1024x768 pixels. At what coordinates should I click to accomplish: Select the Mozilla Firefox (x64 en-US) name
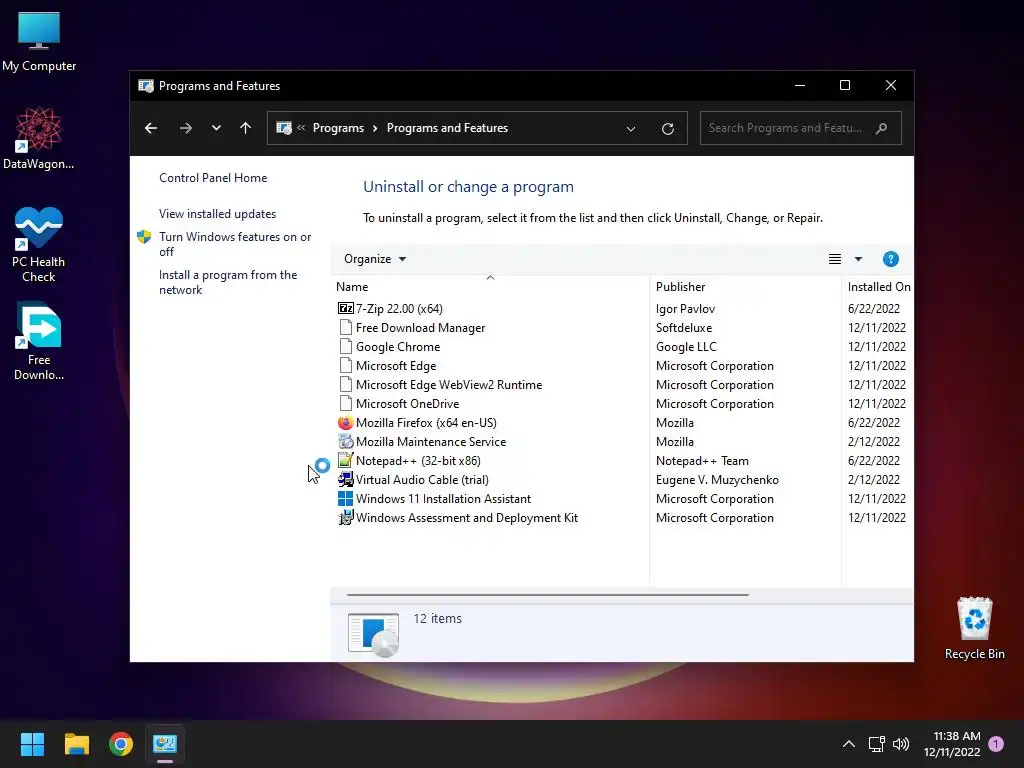(426, 423)
